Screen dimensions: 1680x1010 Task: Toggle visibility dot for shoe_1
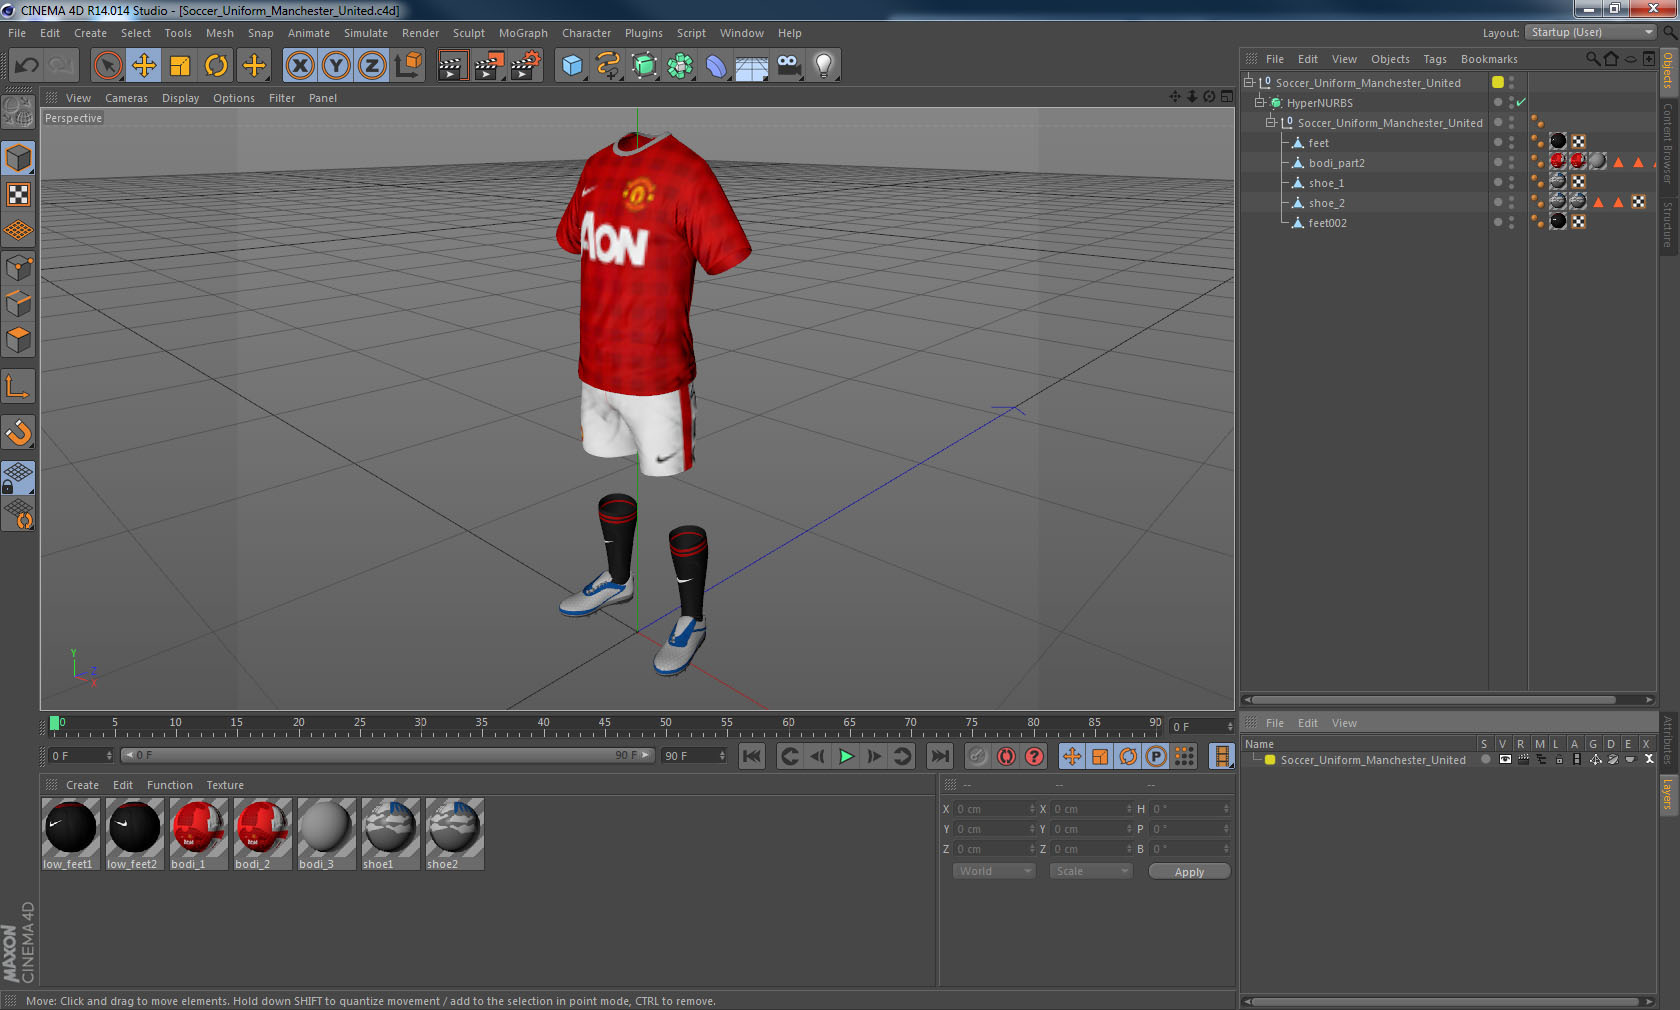[x=1498, y=182]
